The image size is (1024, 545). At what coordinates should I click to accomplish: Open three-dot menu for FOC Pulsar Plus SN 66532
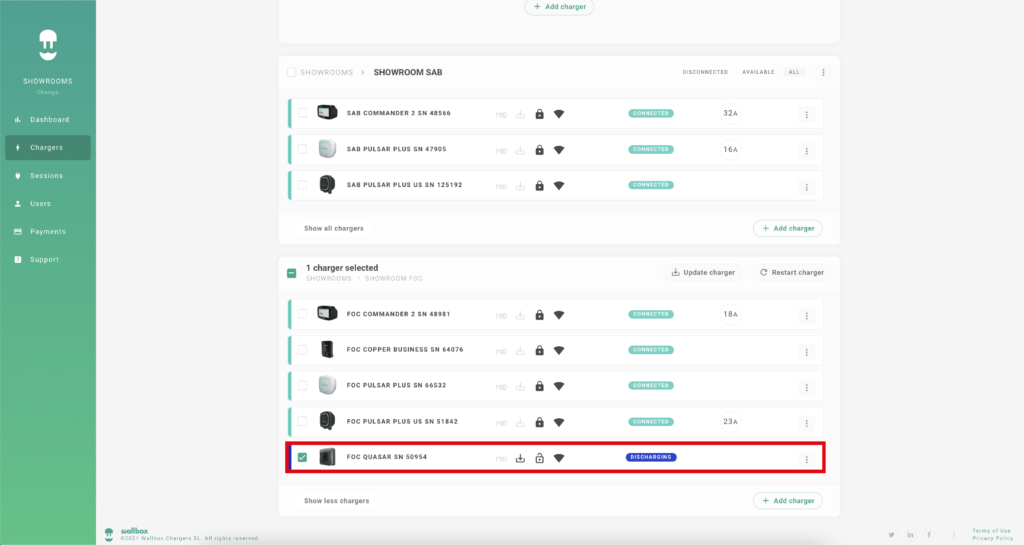[x=807, y=387]
